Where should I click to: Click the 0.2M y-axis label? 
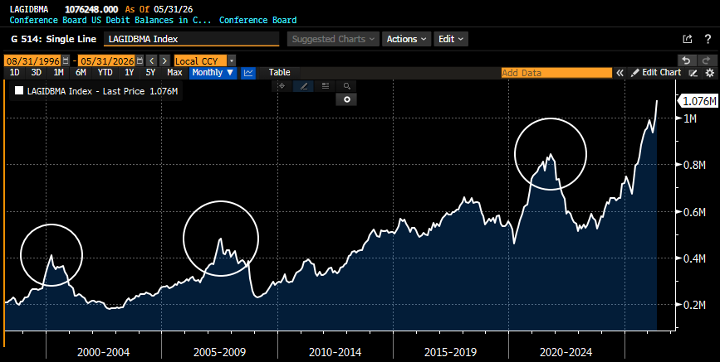click(x=694, y=305)
